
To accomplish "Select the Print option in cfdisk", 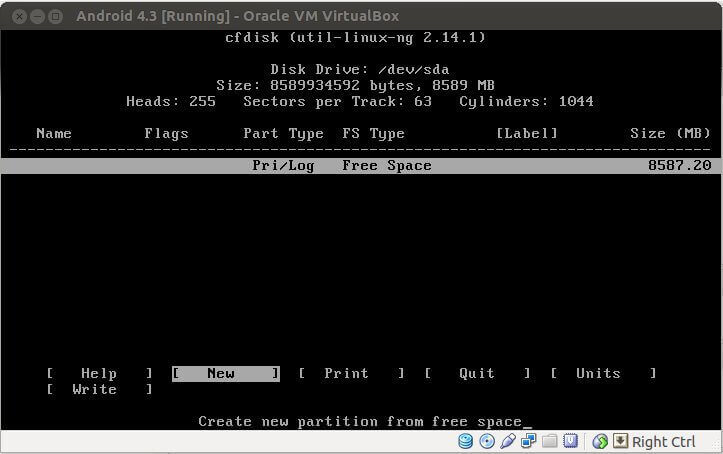I will [x=351, y=373].
